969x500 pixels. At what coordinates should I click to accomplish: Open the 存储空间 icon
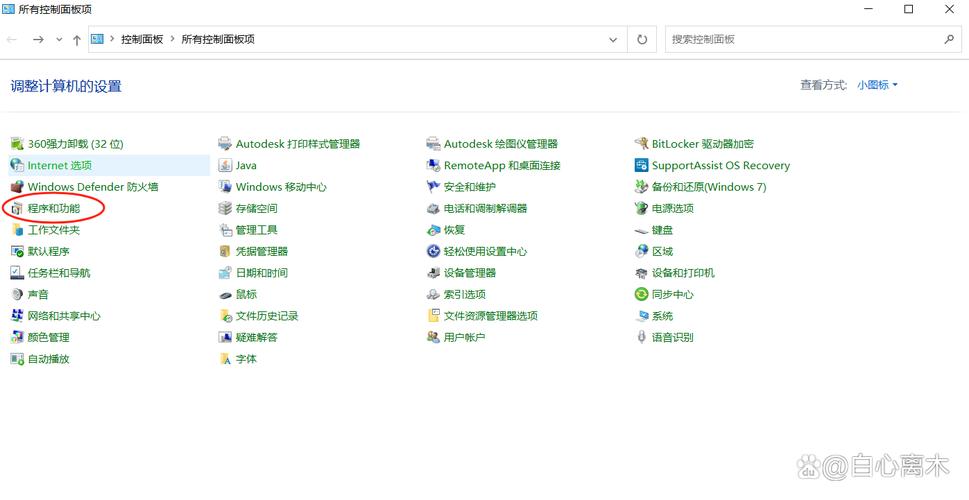225,208
